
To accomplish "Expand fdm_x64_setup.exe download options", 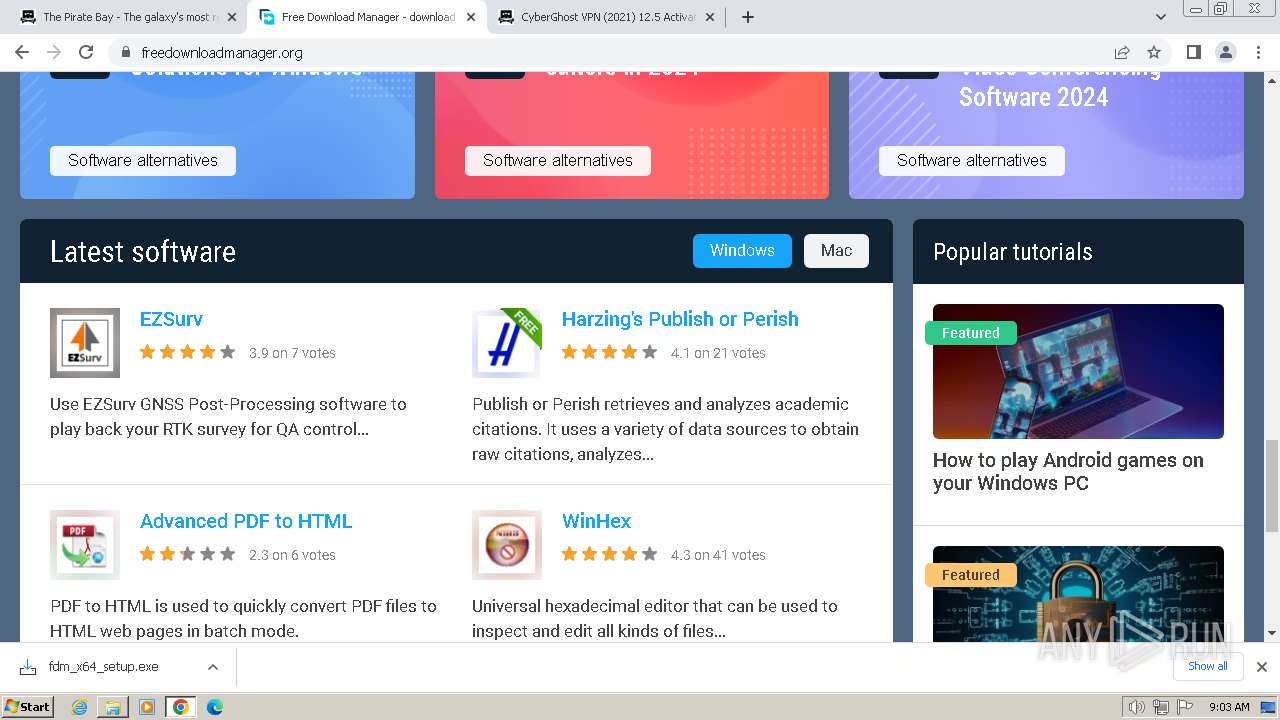I will [212, 666].
